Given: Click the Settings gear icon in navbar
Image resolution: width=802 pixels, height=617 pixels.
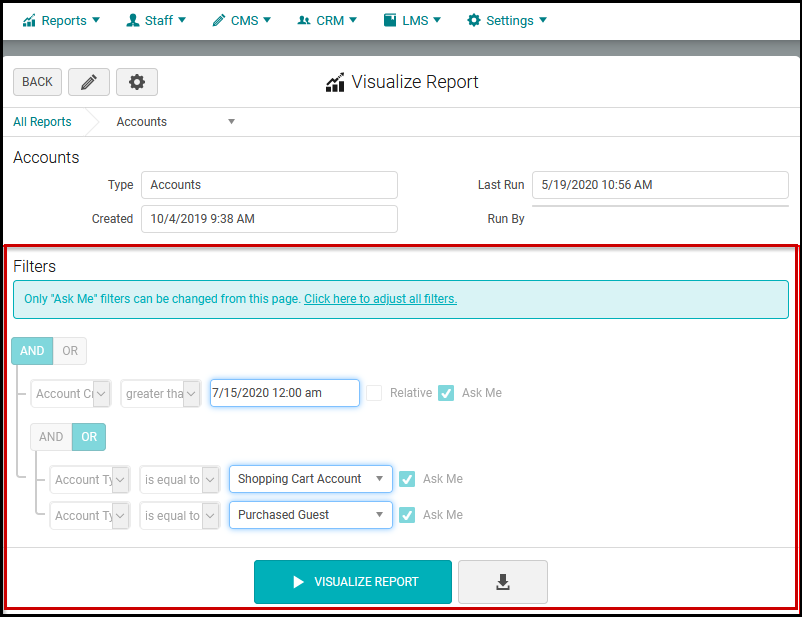Looking at the screenshot, I should pos(474,20).
